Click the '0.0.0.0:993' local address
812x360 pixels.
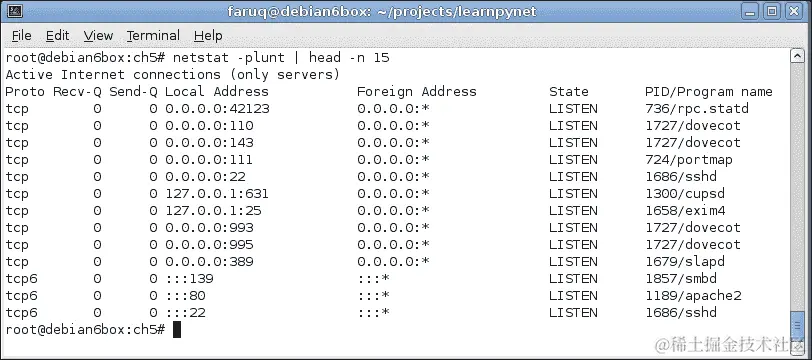[x=209, y=228]
